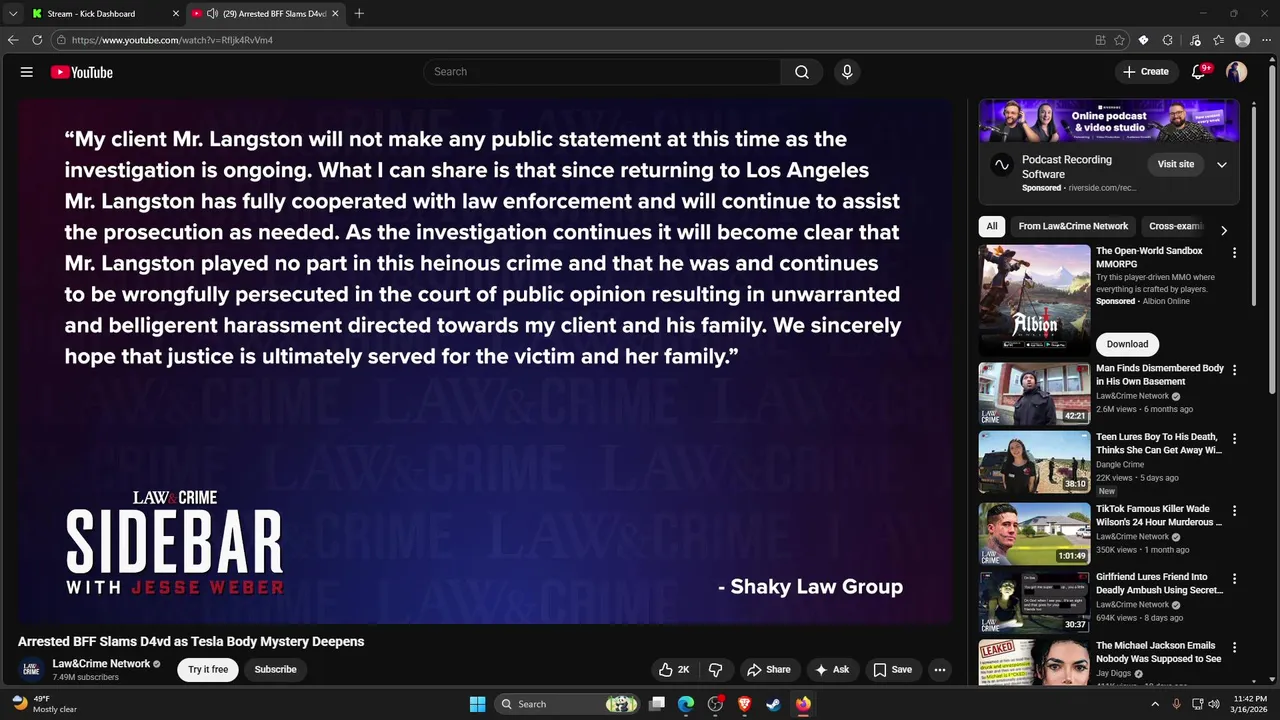Viewport: 1280px width, 720px height.
Task: Like the video with thumbs up
Action: point(674,670)
